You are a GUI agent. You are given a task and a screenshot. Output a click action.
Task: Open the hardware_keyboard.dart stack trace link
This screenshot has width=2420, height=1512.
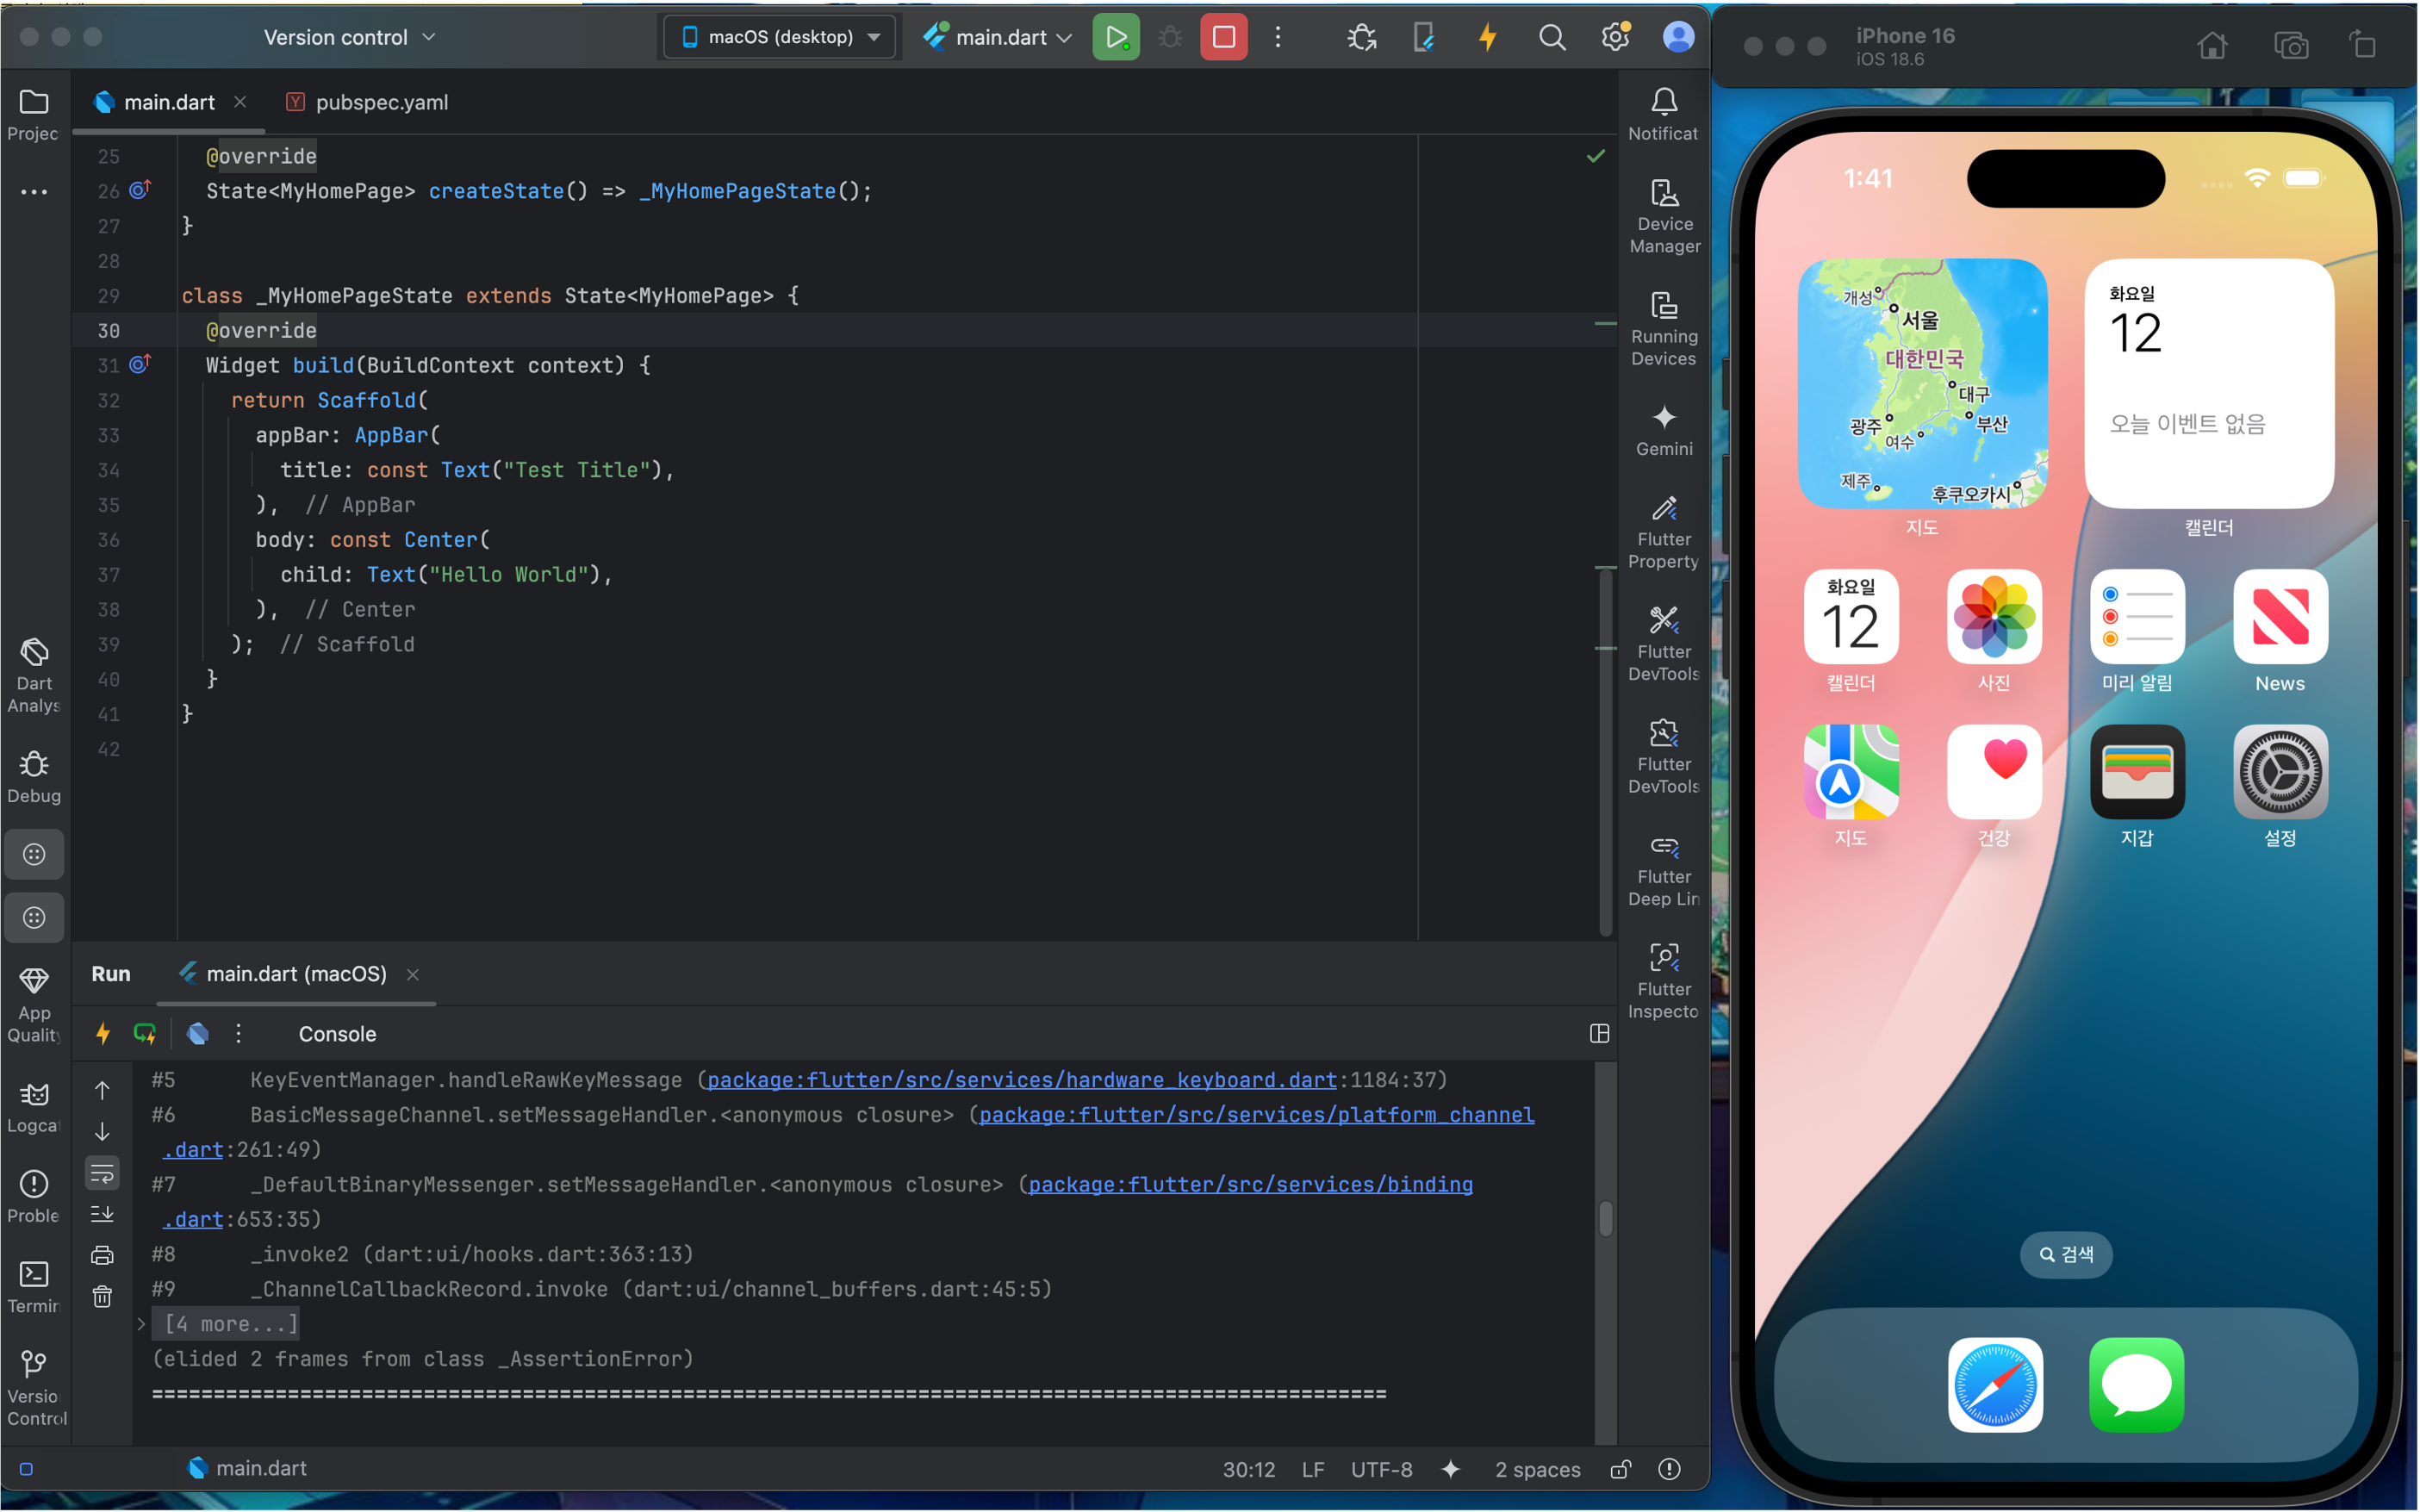[1021, 1080]
